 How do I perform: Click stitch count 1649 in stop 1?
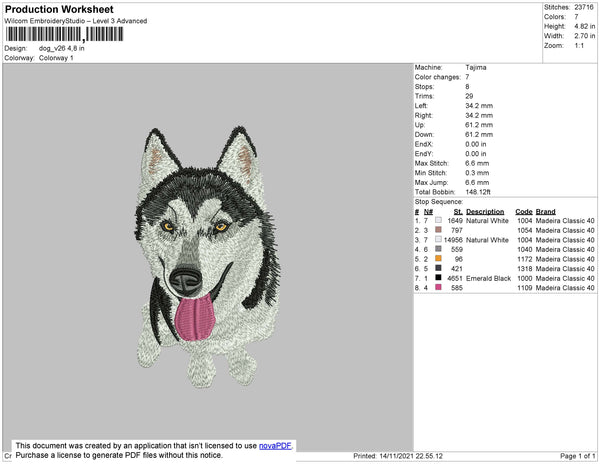pyautogui.click(x=455, y=221)
